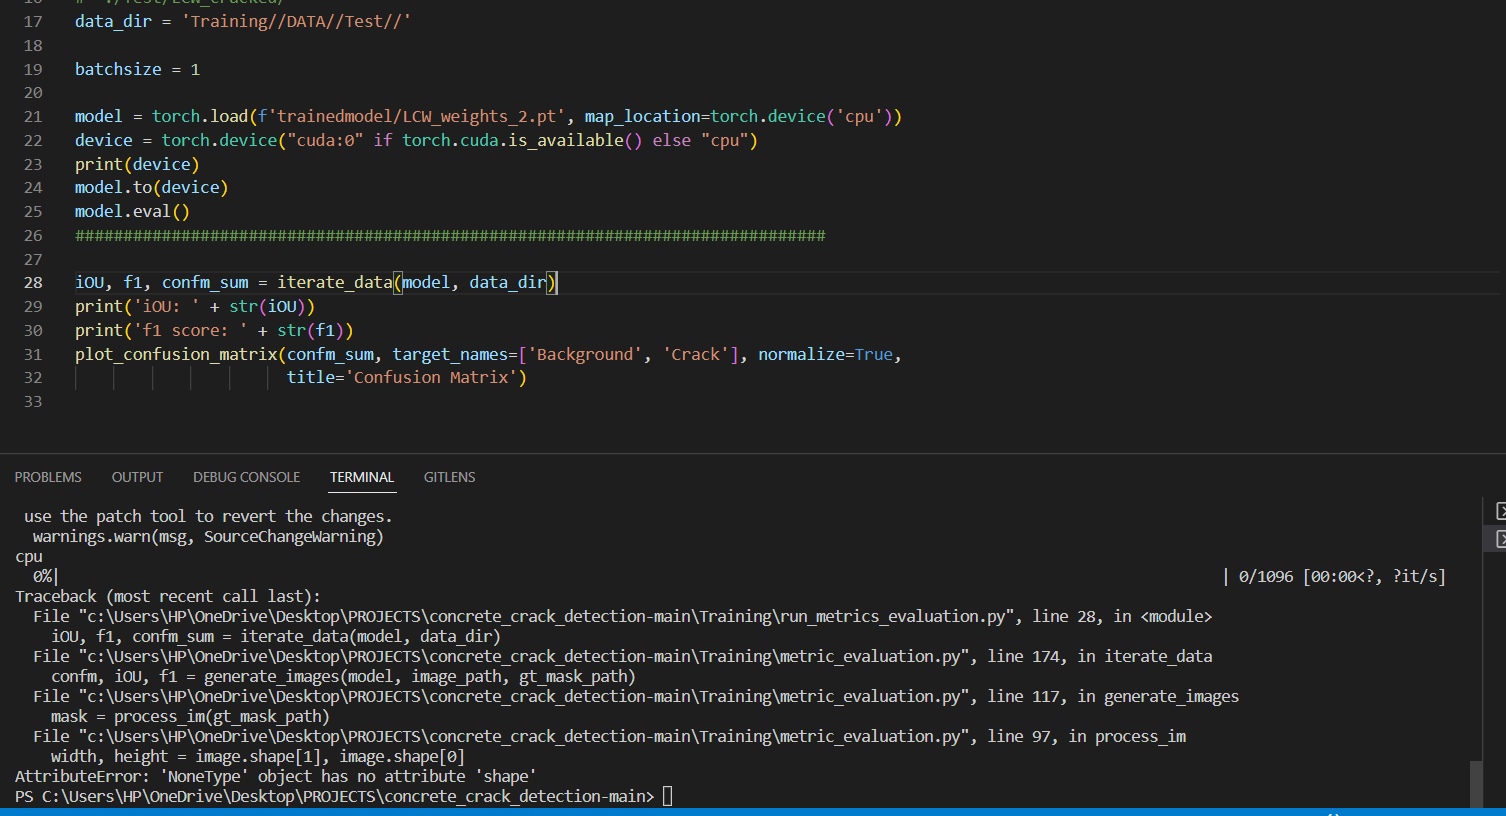Click the iterate_data function call on line 28
Screen dimensions: 1506x816
coord(335,282)
